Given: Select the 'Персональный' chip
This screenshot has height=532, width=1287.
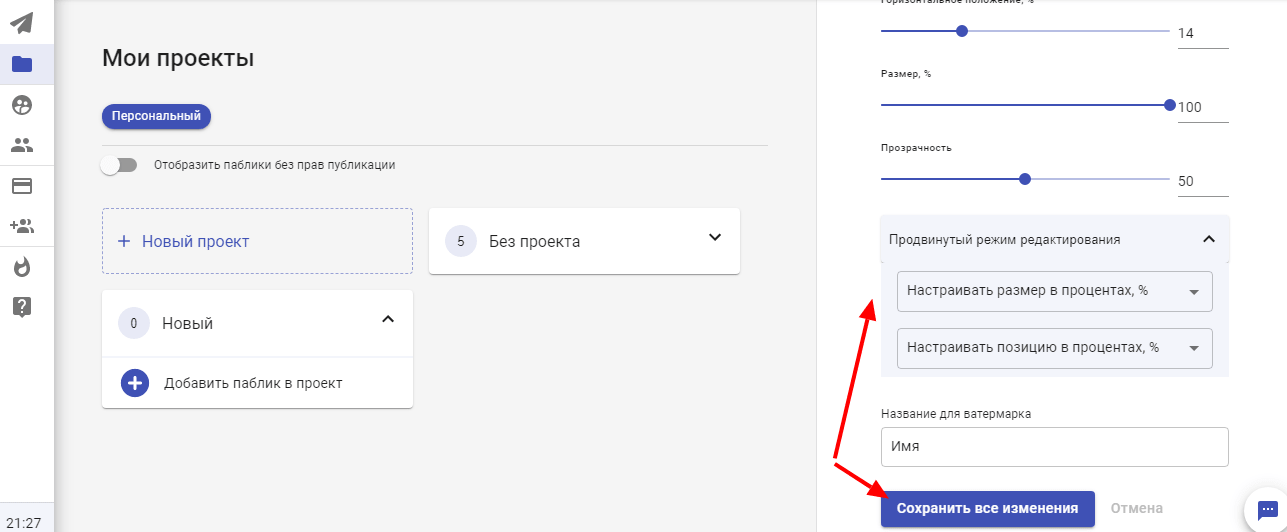Looking at the screenshot, I should click(x=156, y=116).
